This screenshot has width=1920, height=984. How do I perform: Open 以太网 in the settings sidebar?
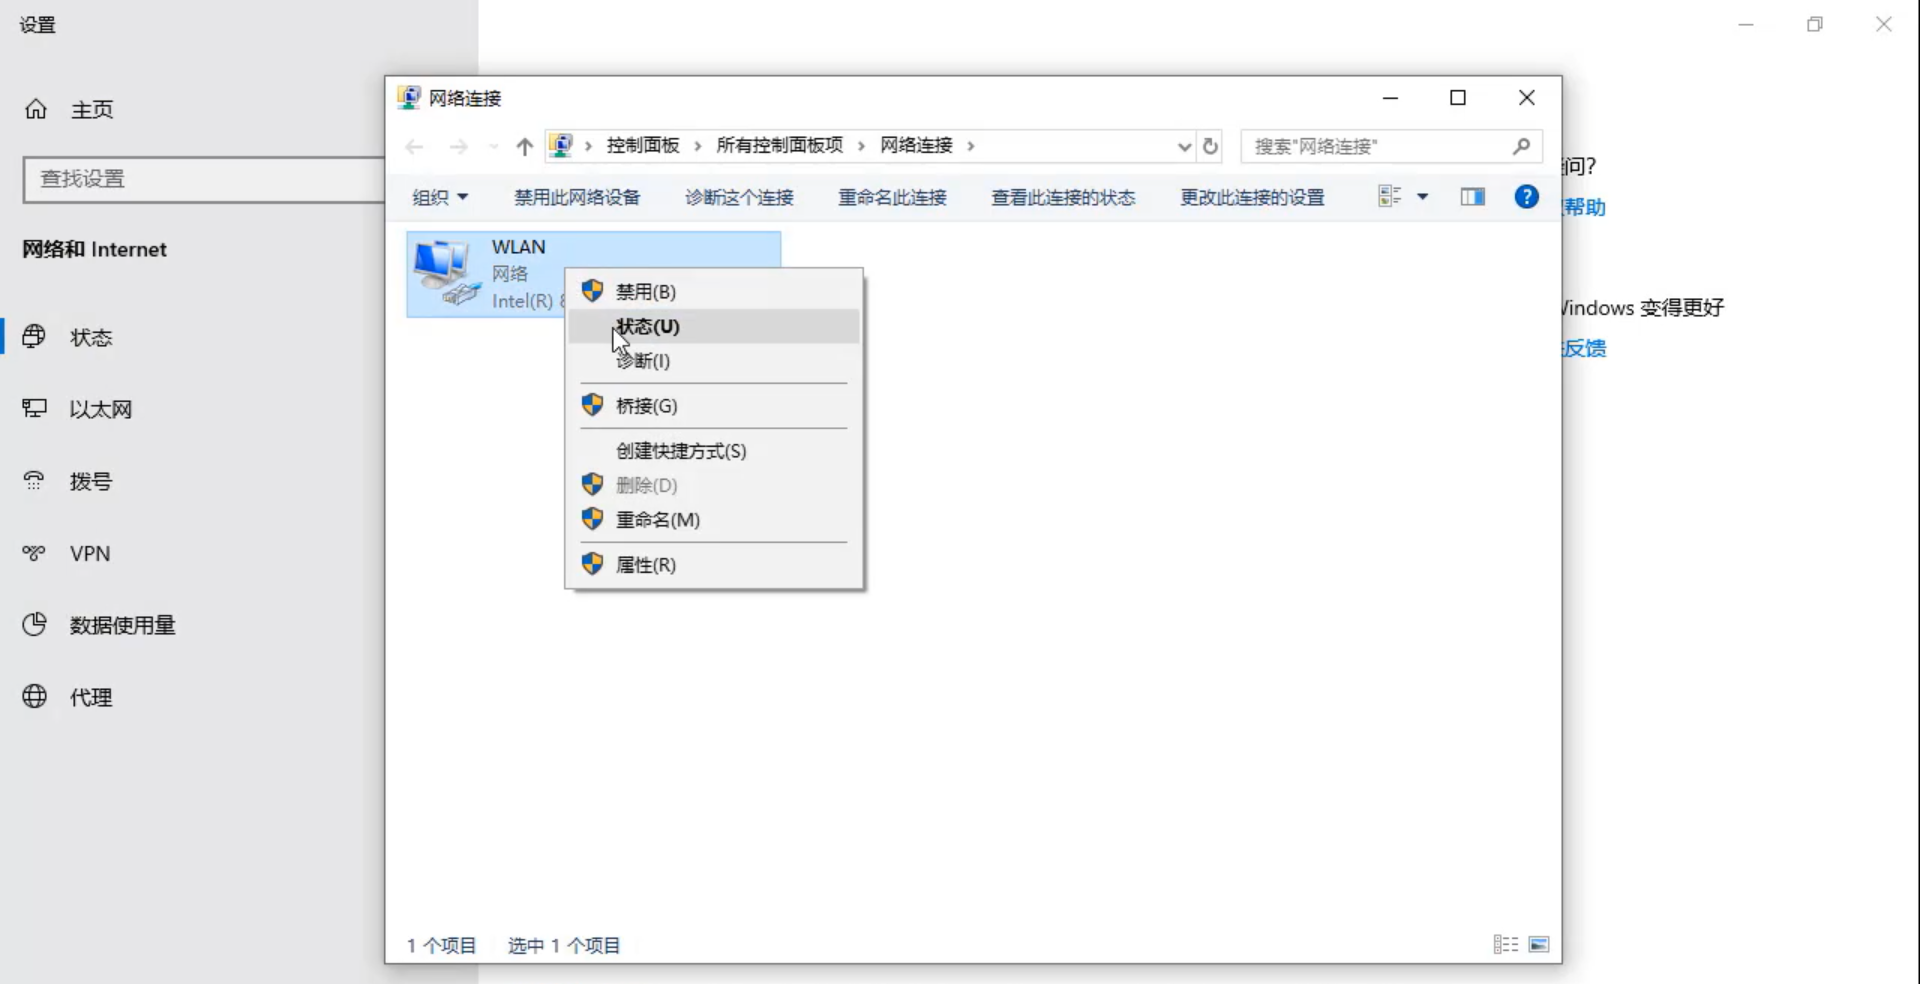tap(100, 409)
